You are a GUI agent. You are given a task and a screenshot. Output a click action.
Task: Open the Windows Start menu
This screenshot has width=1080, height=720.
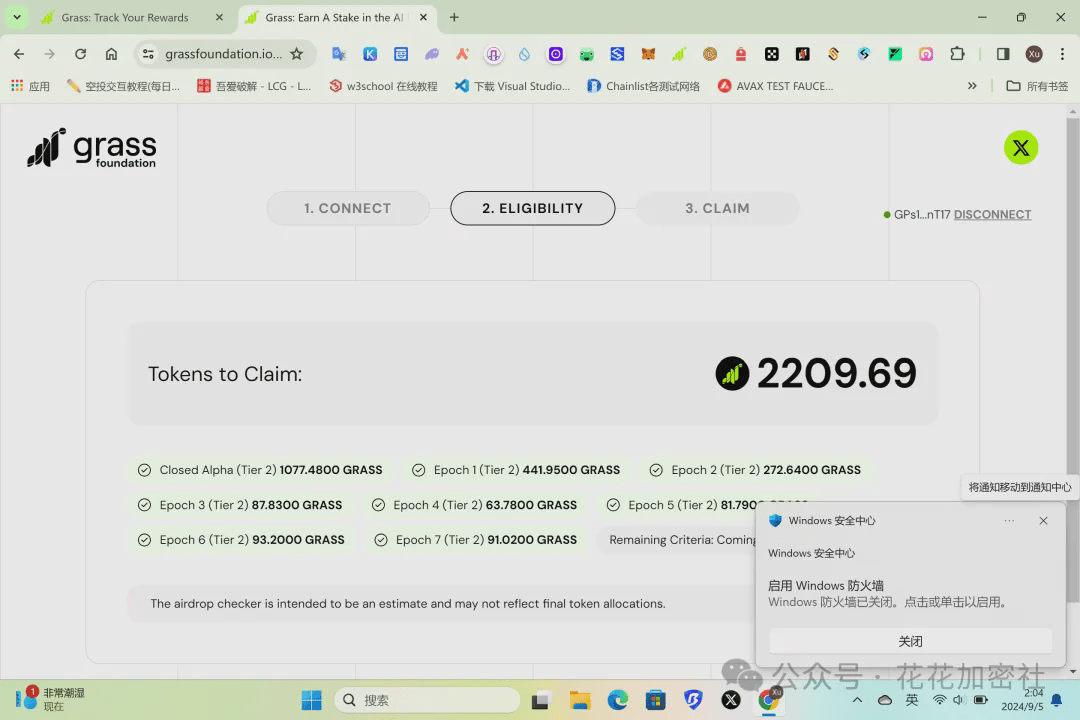click(x=311, y=700)
